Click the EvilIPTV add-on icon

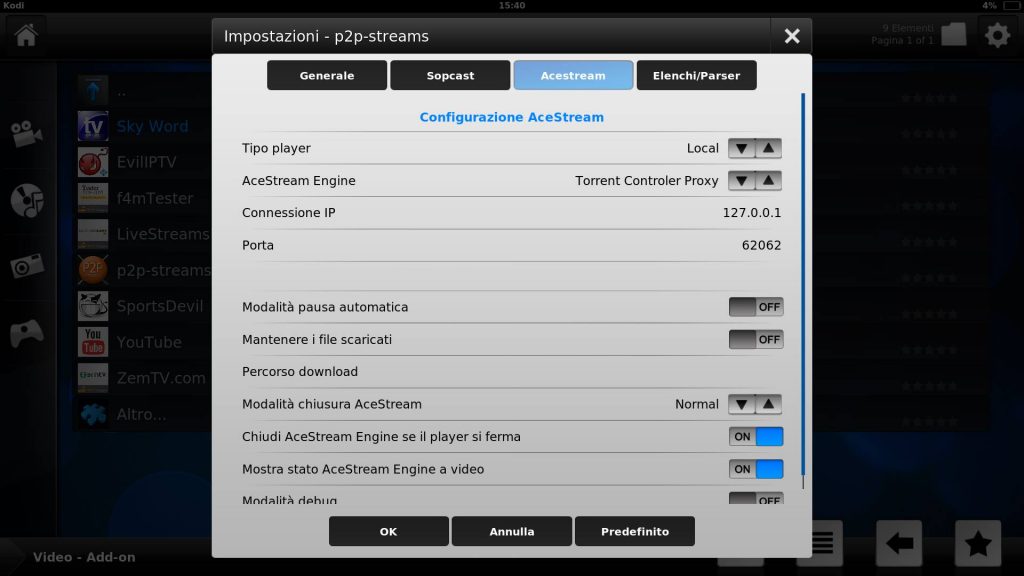(93, 162)
